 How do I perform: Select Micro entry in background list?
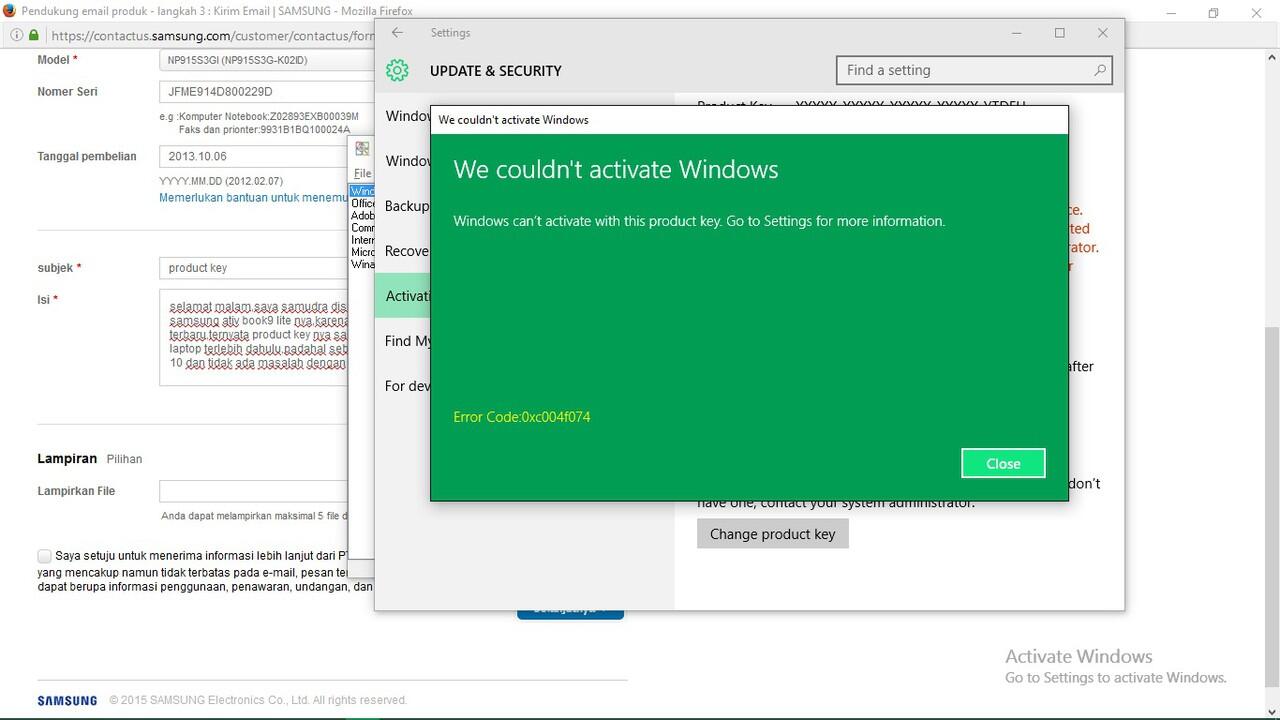click(362, 252)
